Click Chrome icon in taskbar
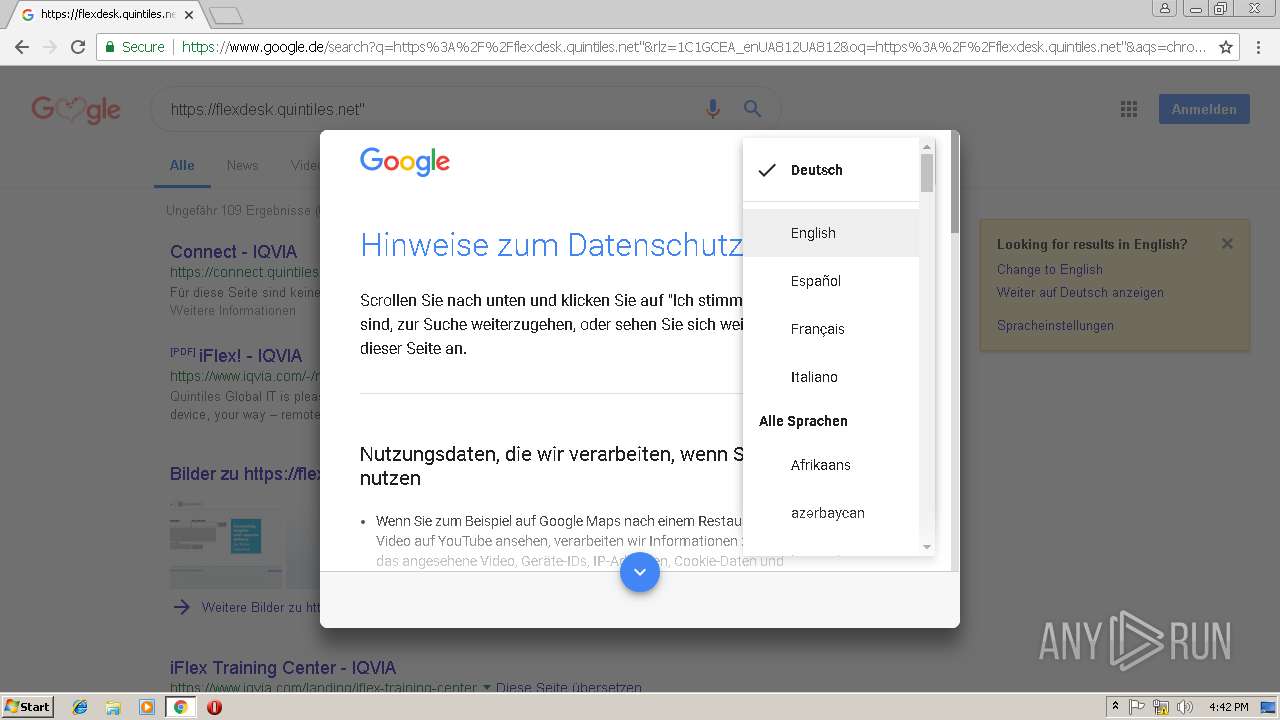The width and height of the screenshot is (1280, 720). point(181,707)
